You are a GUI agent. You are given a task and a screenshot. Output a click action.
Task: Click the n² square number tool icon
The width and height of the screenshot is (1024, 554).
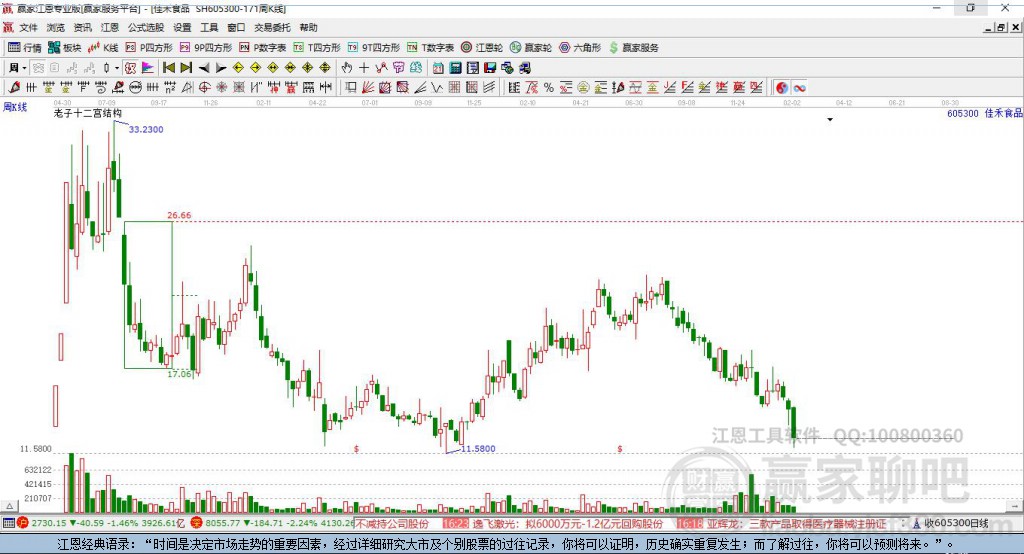170,88
